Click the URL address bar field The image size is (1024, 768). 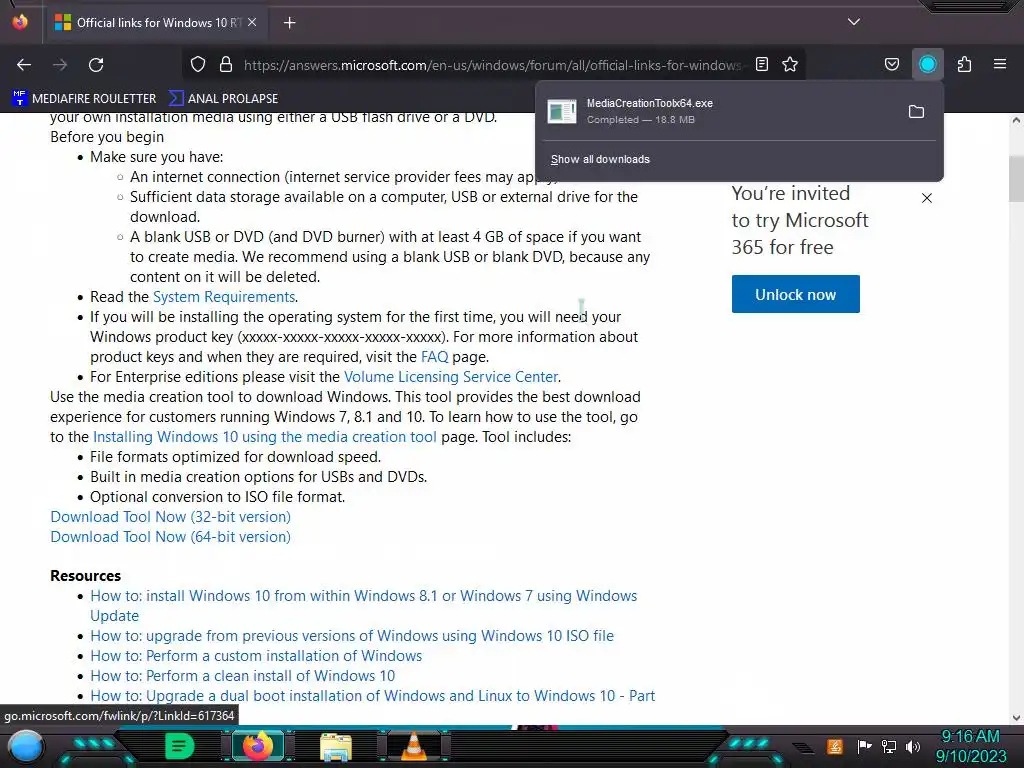pyautogui.click(x=493, y=65)
